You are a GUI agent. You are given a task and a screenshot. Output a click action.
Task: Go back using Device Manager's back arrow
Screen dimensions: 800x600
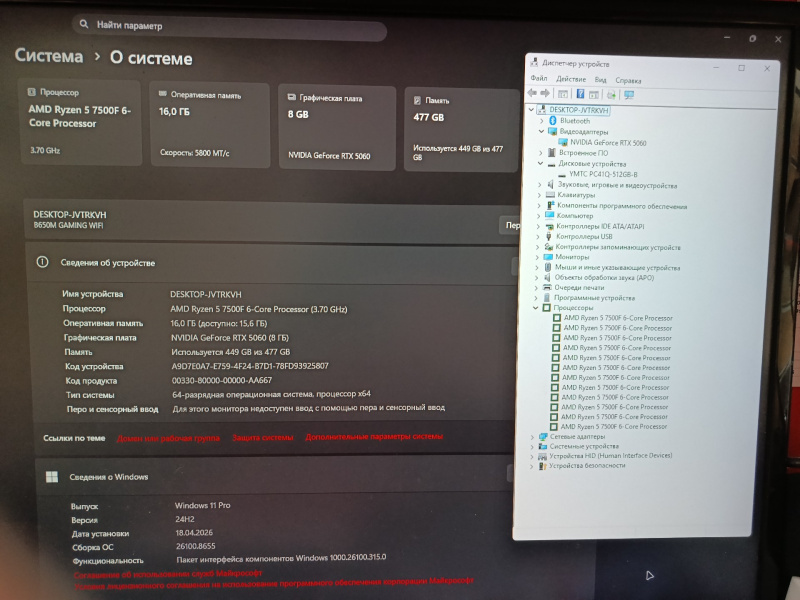point(533,93)
